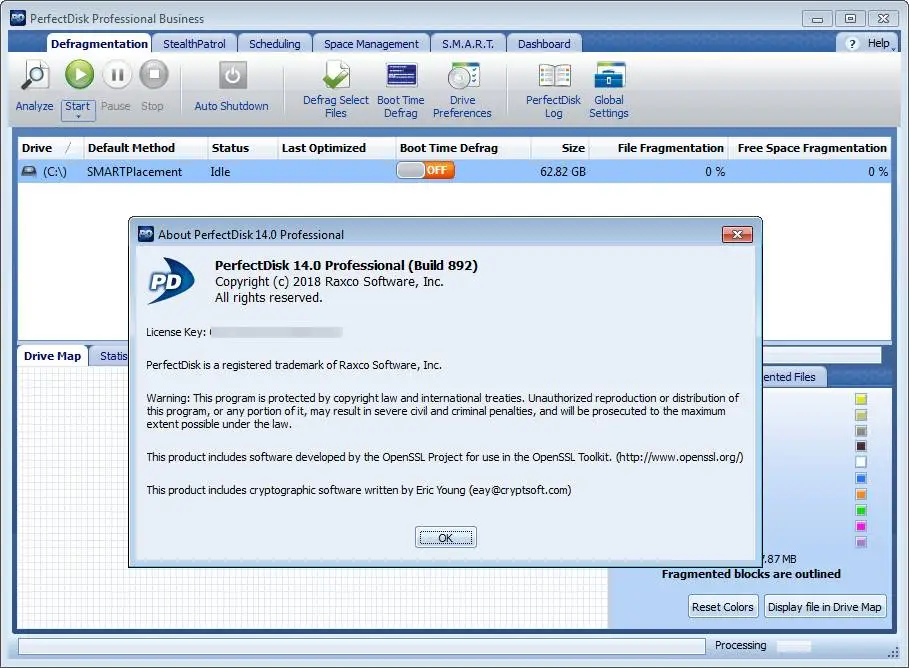Click the lavender legend color swatch

click(861, 542)
